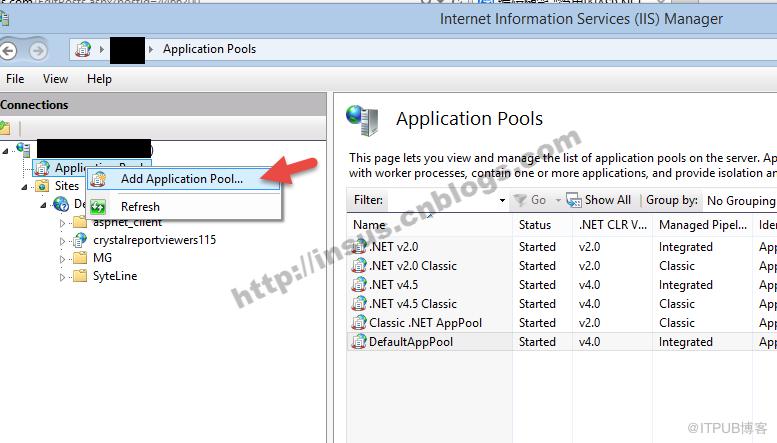This screenshot has height=443, width=777.
Task: Click the Sites folder icon
Action: 42,186
